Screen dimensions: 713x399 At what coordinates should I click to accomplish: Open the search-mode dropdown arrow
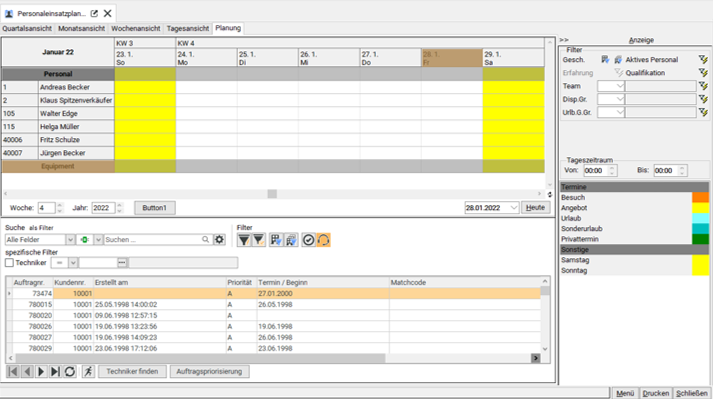click(x=98, y=239)
